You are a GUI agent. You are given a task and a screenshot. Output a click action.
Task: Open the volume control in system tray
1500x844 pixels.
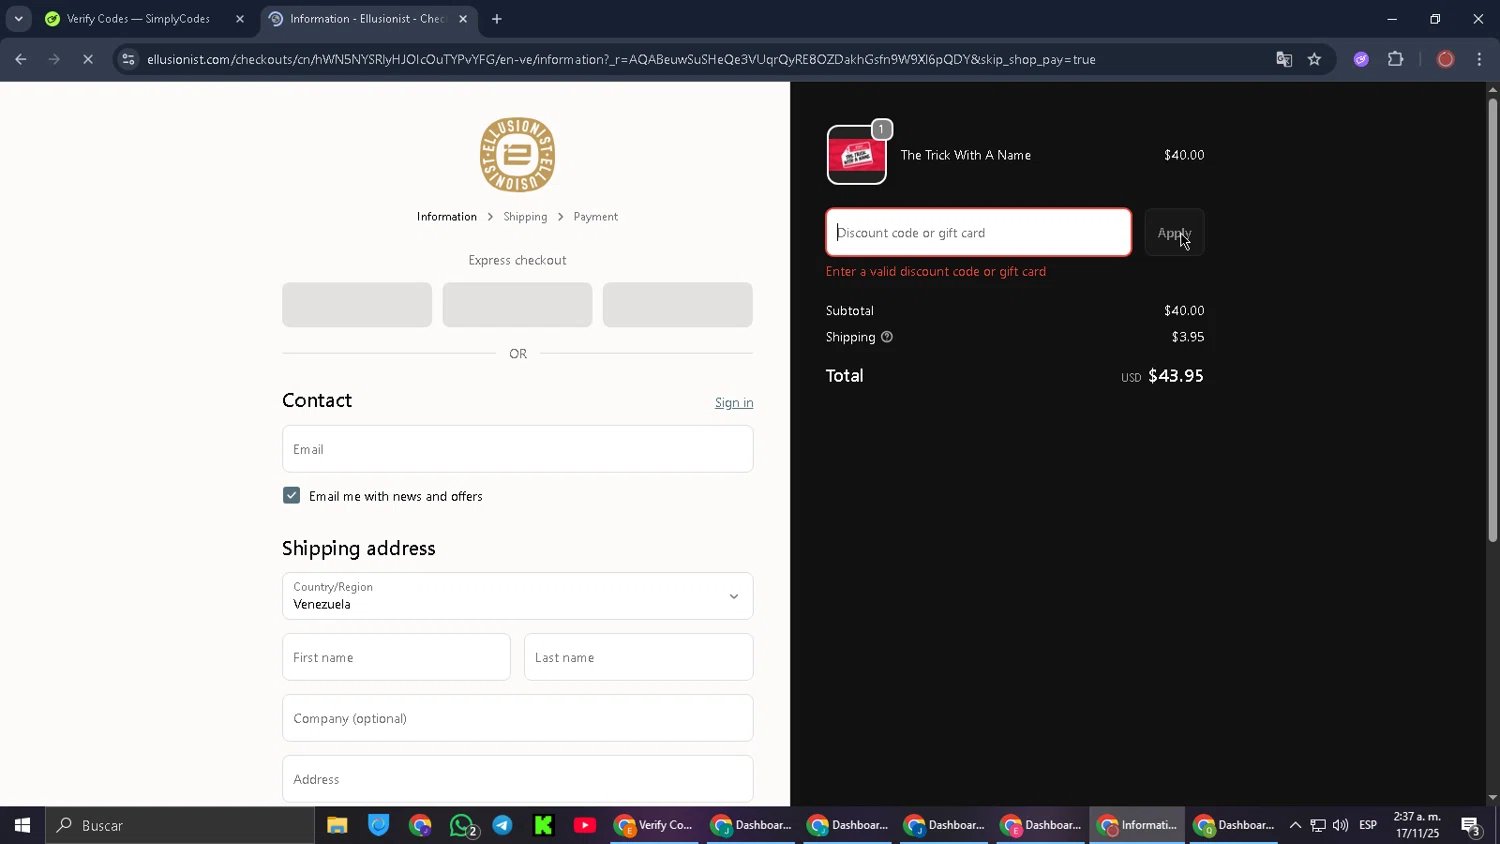pyautogui.click(x=1340, y=826)
